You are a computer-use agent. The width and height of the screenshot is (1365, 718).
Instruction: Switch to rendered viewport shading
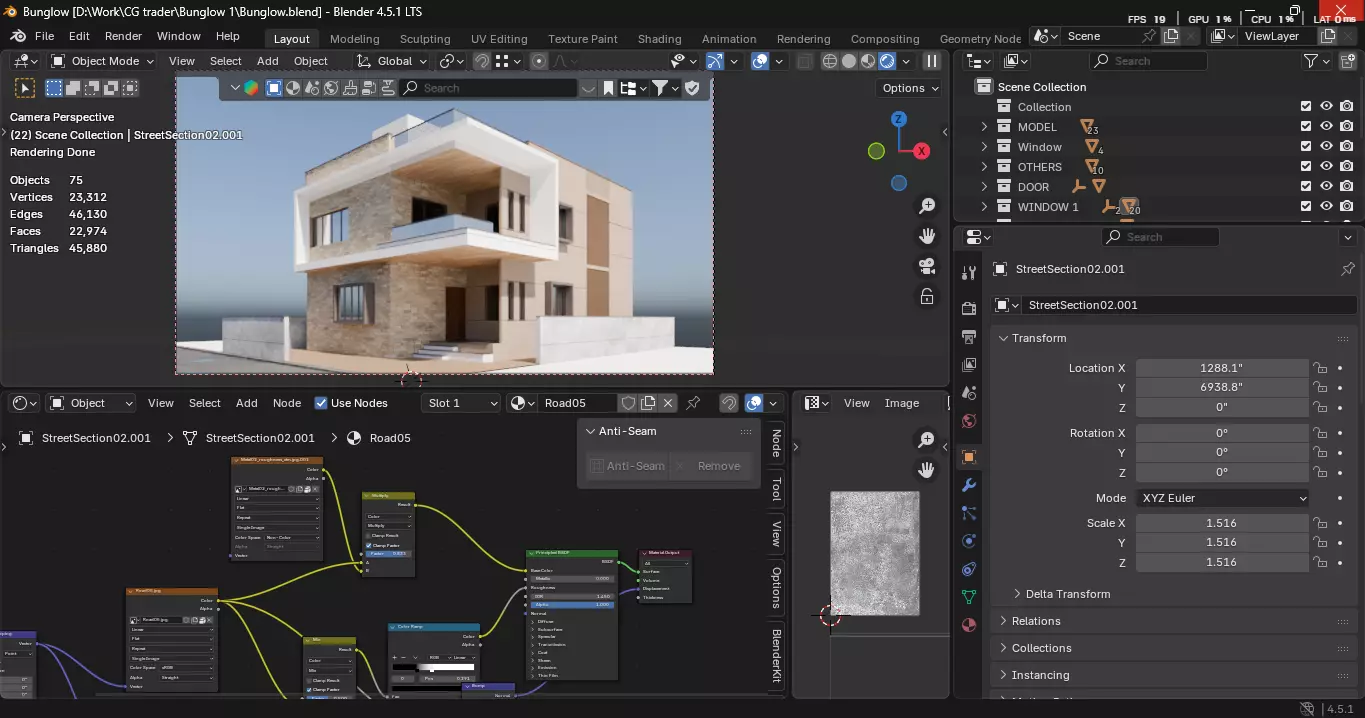[x=887, y=61]
